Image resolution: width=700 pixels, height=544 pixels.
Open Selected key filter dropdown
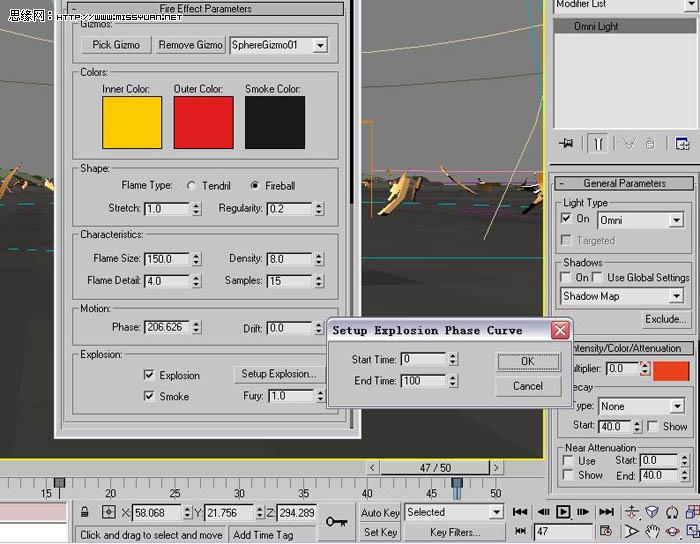click(496, 512)
